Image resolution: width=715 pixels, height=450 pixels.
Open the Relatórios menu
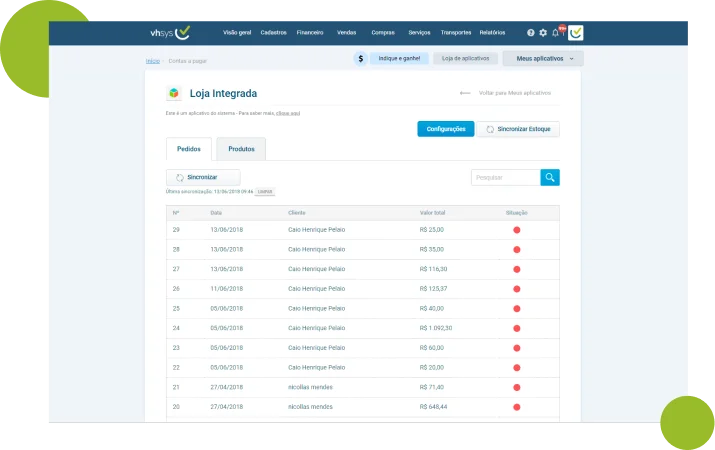coord(492,33)
